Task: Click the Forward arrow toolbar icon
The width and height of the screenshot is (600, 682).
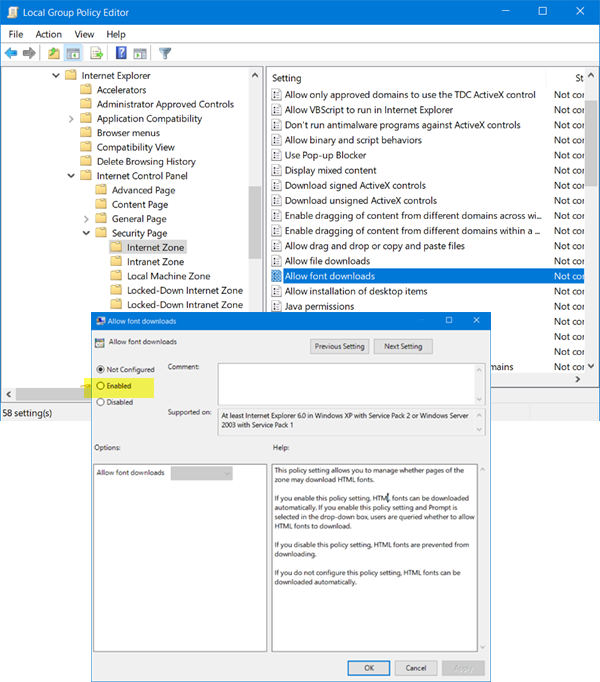Action: point(29,53)
